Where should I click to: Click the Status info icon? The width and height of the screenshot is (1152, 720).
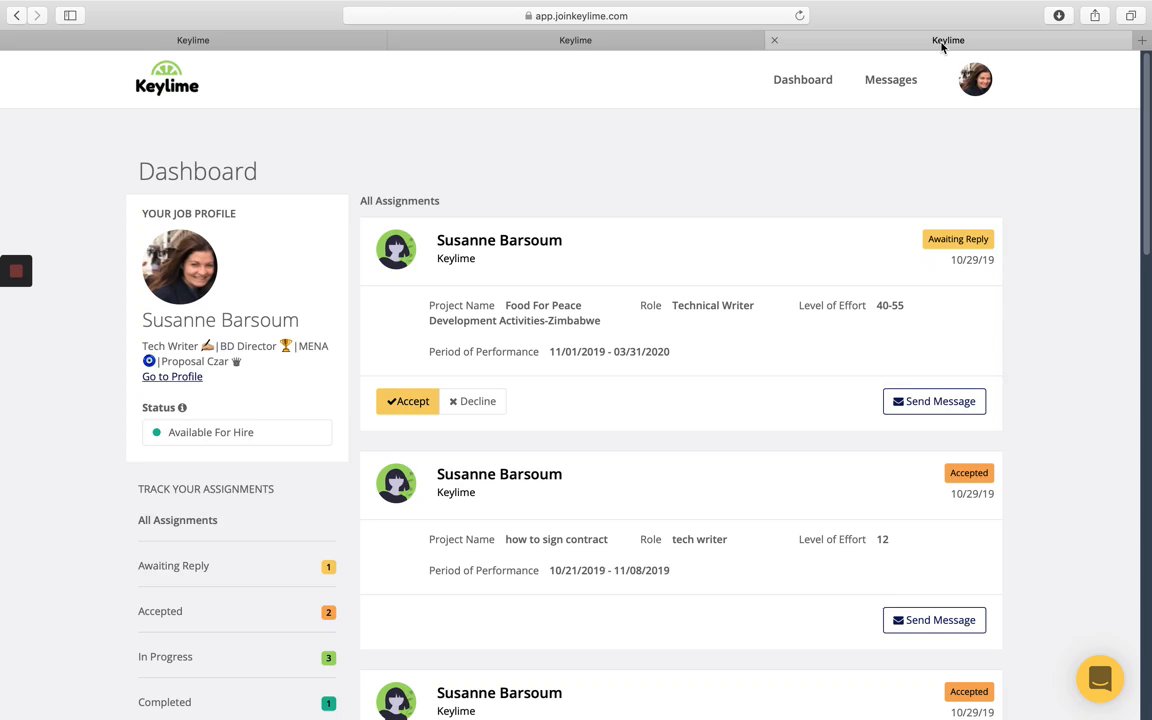[182, 408]
